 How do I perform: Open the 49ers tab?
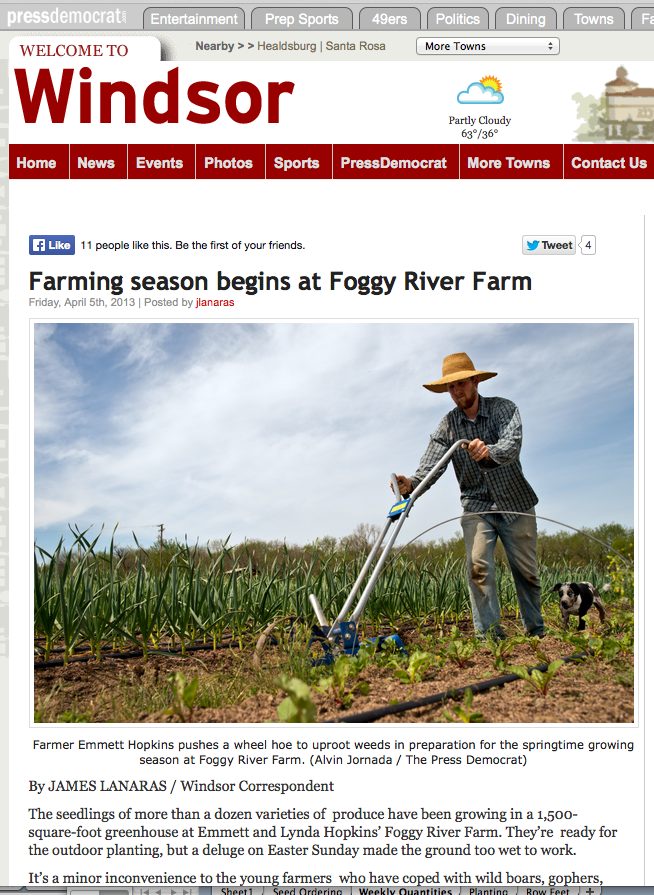(x=389, y=19)
